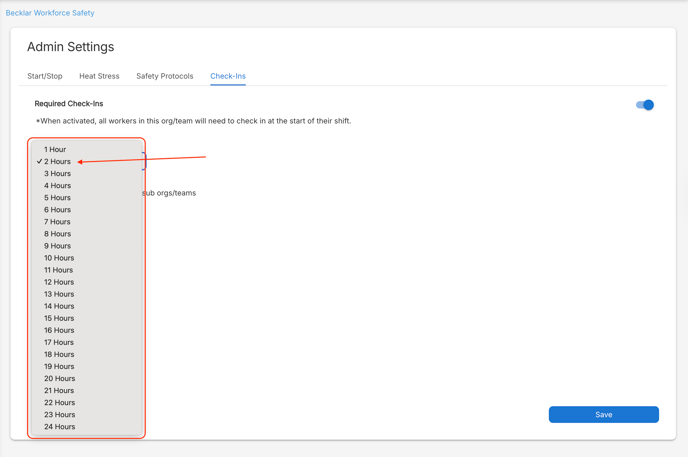Pick the 10 Hours entry
The image size is (688, 457).
point(86,258)
